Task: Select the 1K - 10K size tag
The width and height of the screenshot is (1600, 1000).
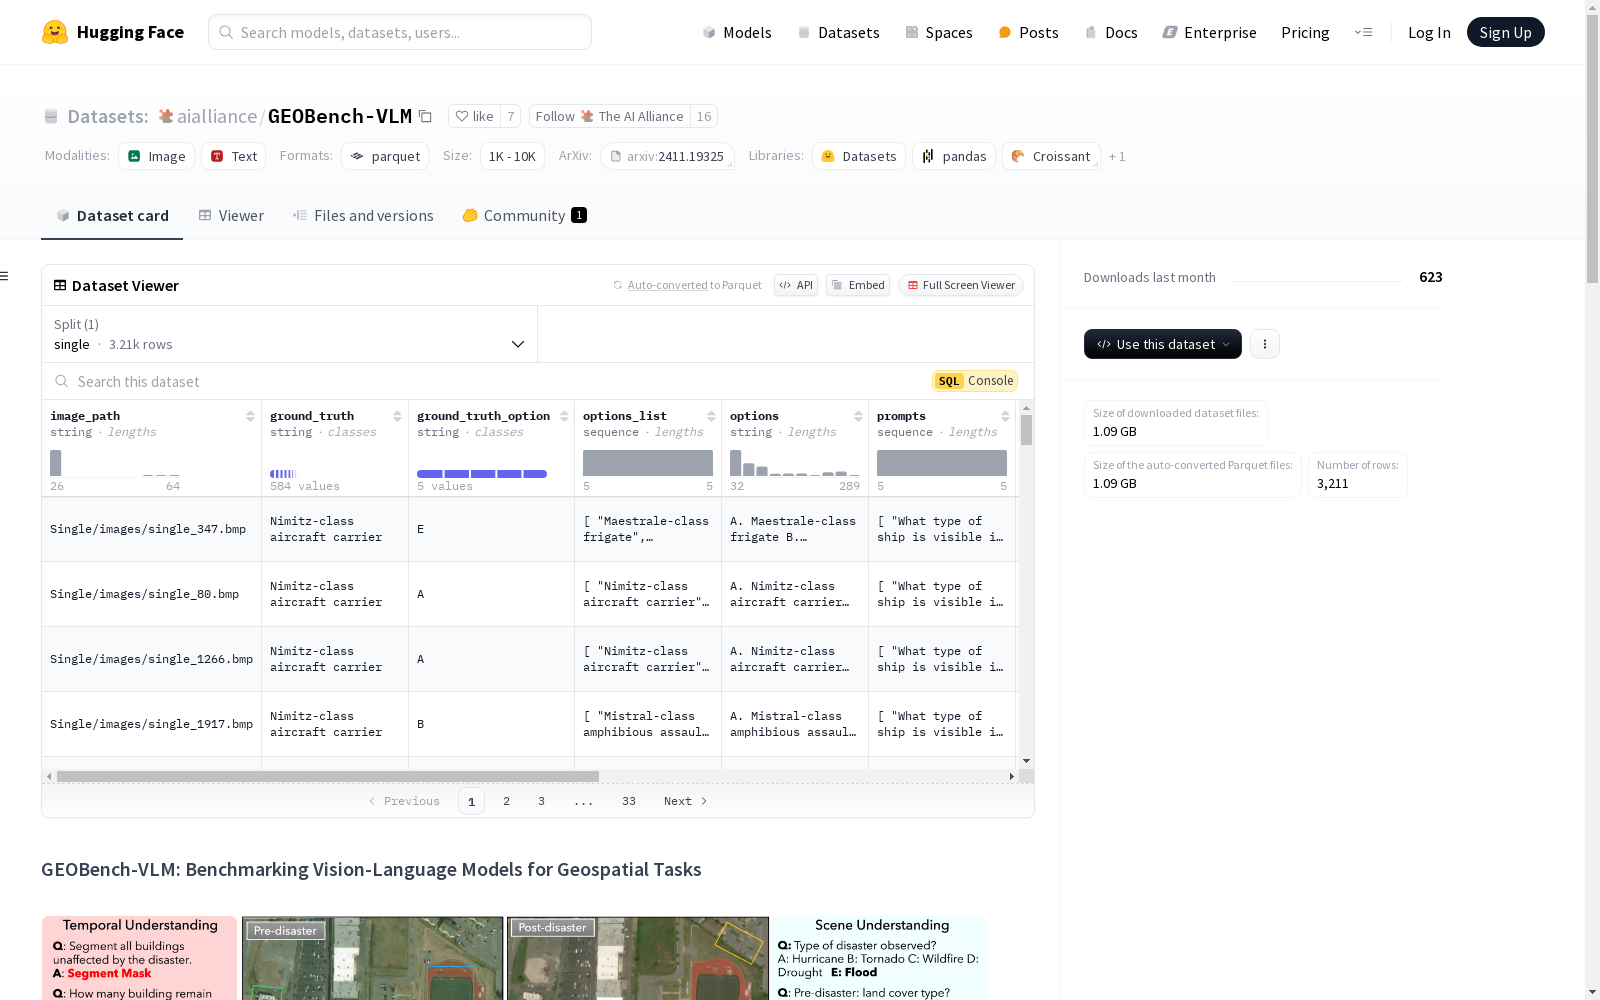Action: pyautogui.click(x=512, y=156)
